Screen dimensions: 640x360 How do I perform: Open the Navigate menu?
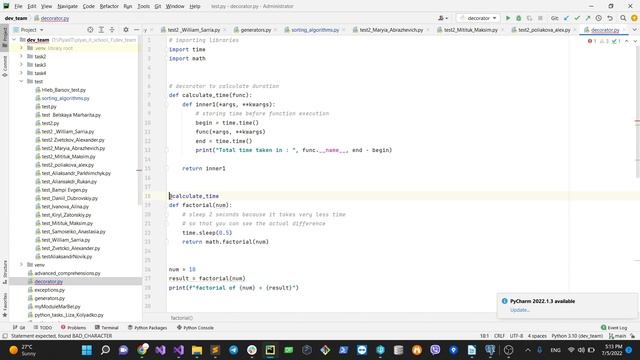pos(67,6)
